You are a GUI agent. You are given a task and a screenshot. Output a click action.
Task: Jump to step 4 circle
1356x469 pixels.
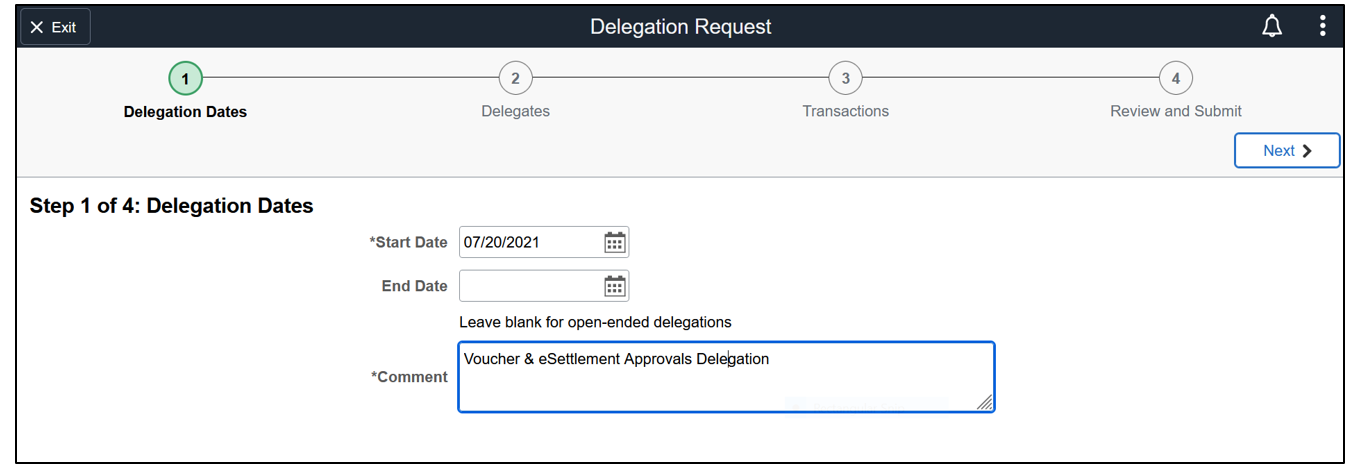click(1175, 78)
